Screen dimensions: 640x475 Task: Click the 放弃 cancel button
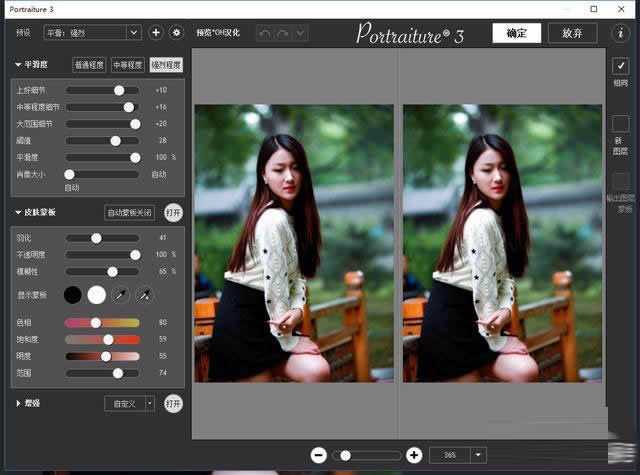tap(572, 32)
